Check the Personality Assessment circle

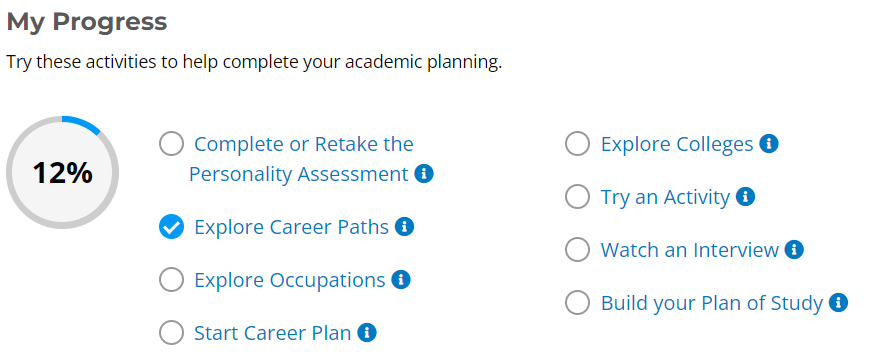(172, 144)
